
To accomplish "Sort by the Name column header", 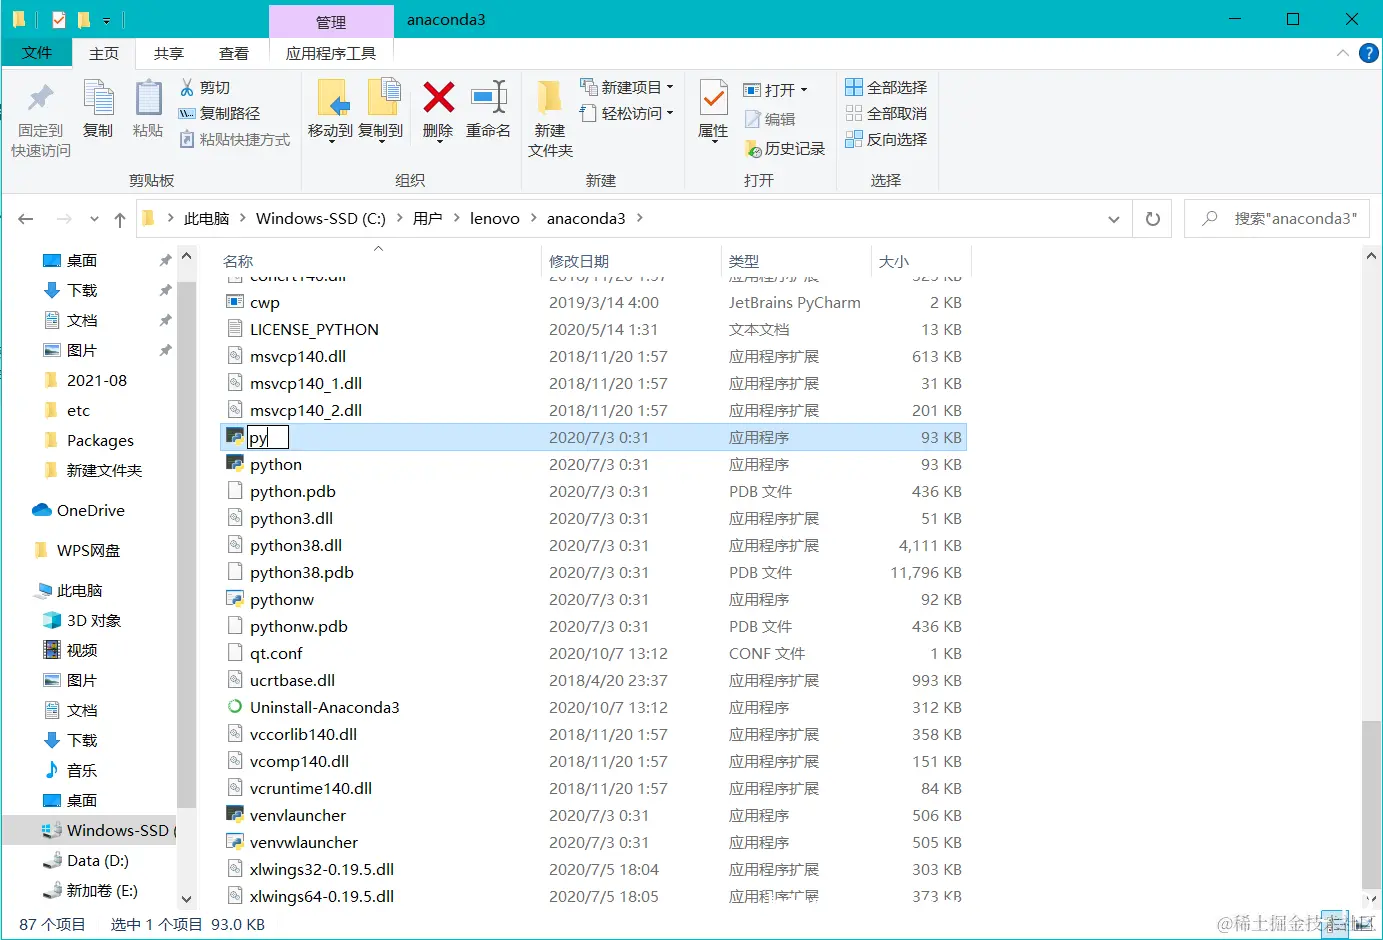I will tap(380, 261).
